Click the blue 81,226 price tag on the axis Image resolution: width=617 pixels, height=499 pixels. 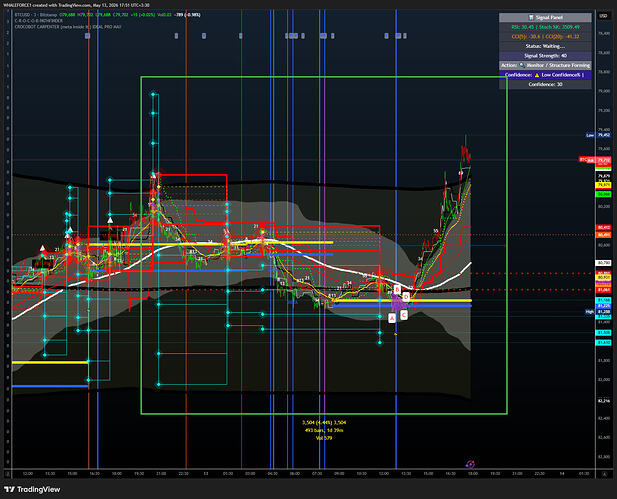(604, 306)
